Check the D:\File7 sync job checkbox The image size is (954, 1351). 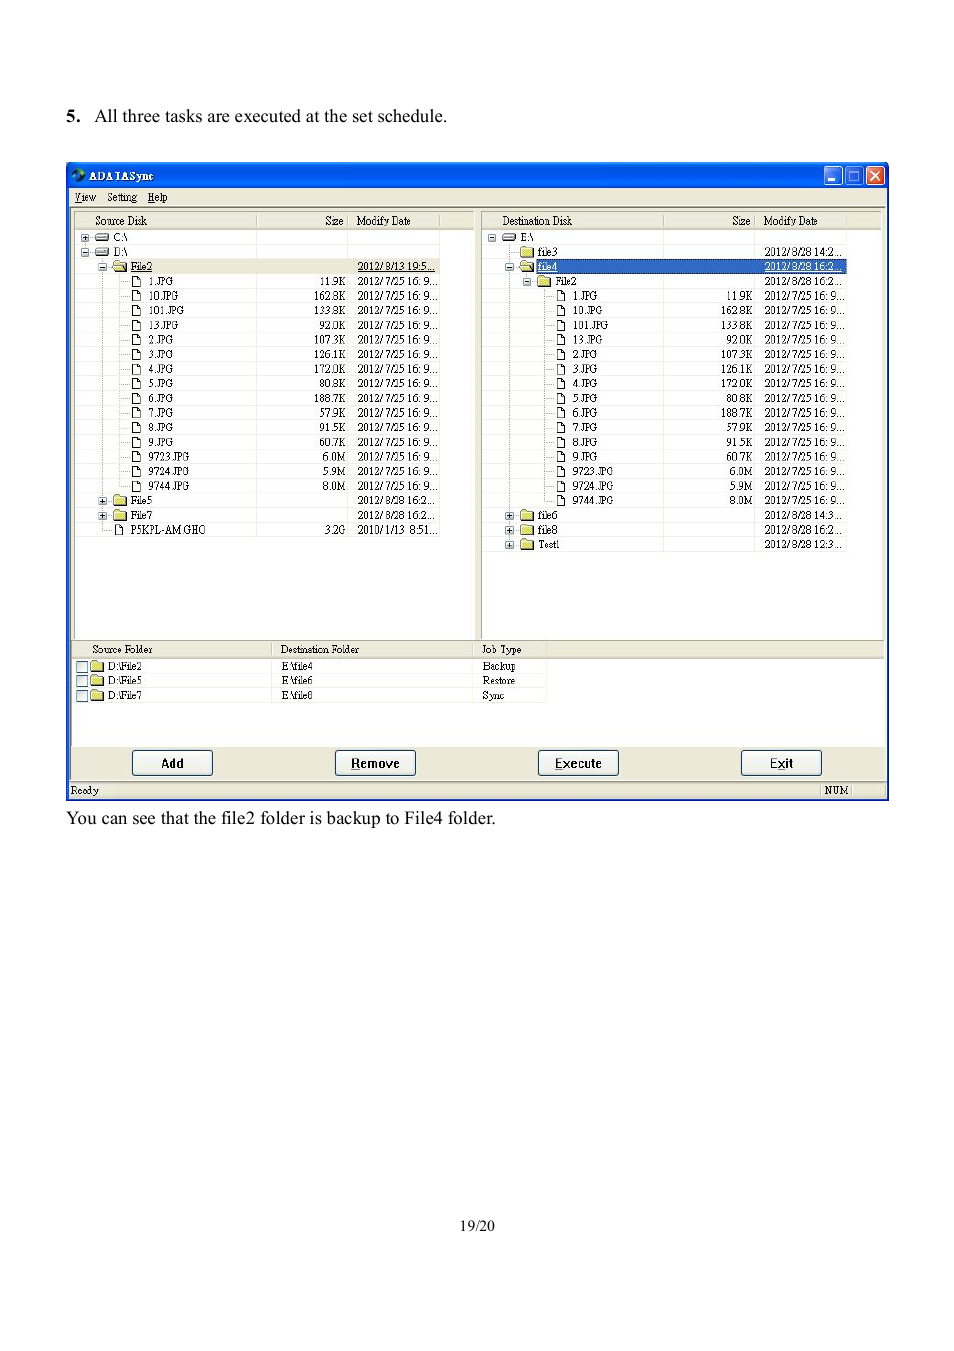pos(82,696)
